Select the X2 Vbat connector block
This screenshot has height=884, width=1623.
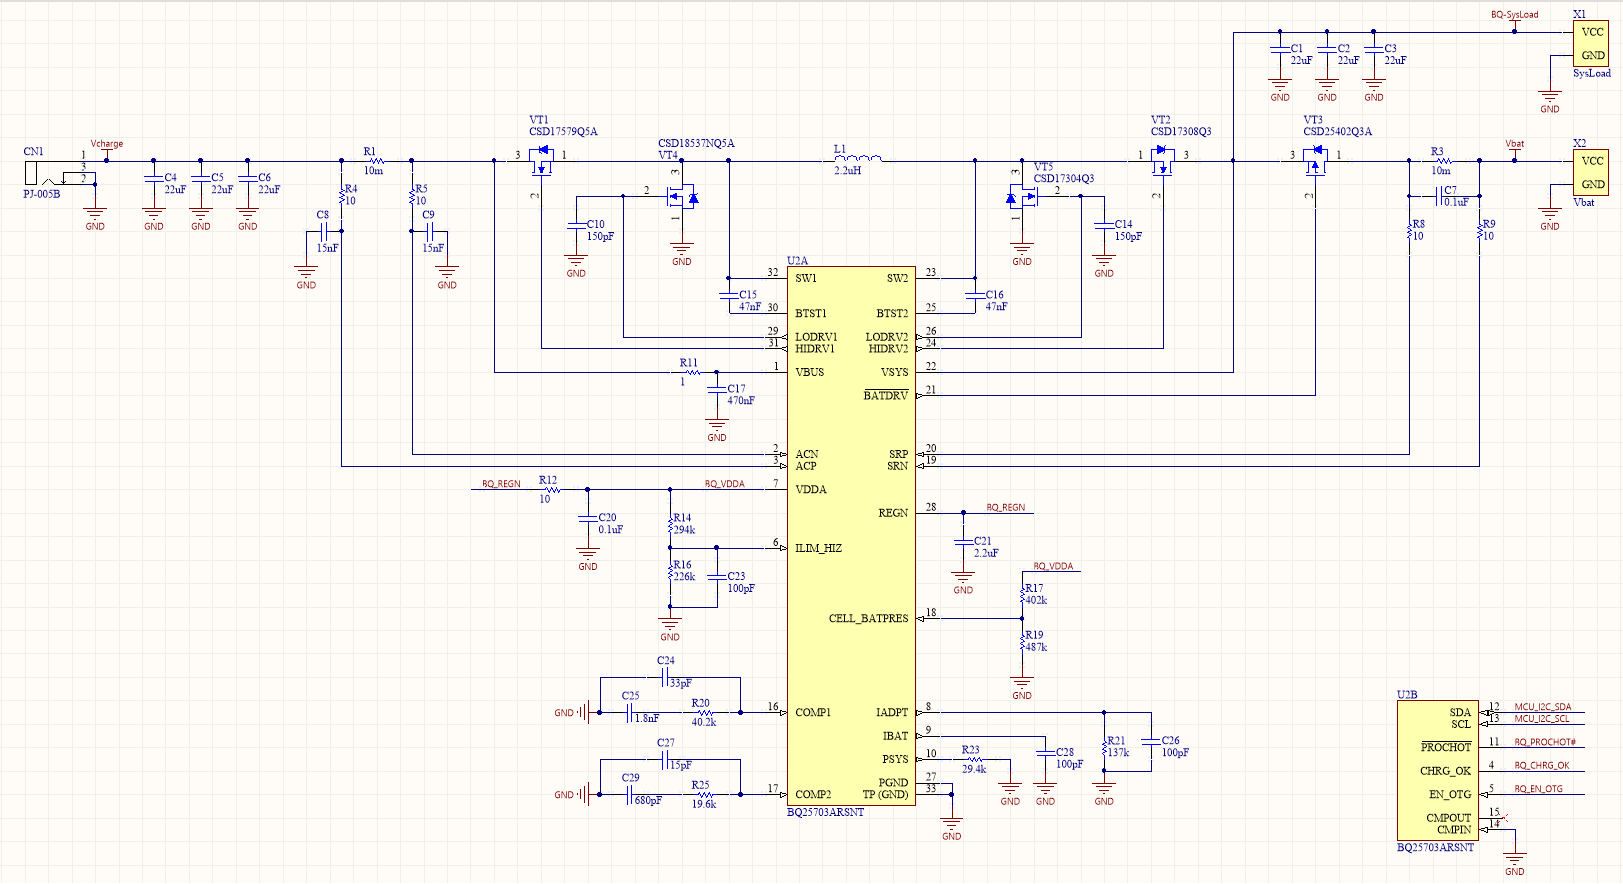1590,172
